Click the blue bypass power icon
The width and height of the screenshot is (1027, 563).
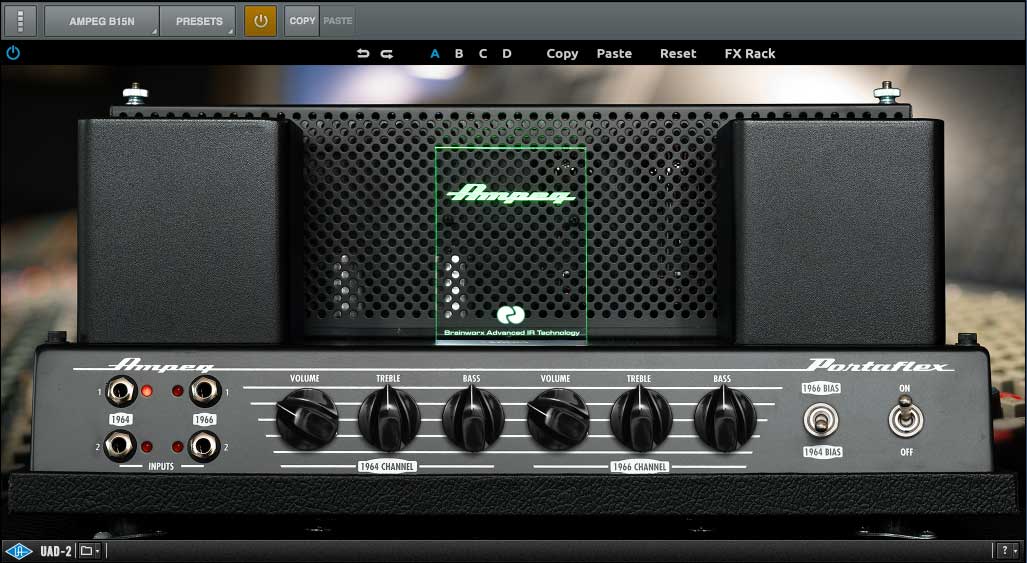(13, 53)
